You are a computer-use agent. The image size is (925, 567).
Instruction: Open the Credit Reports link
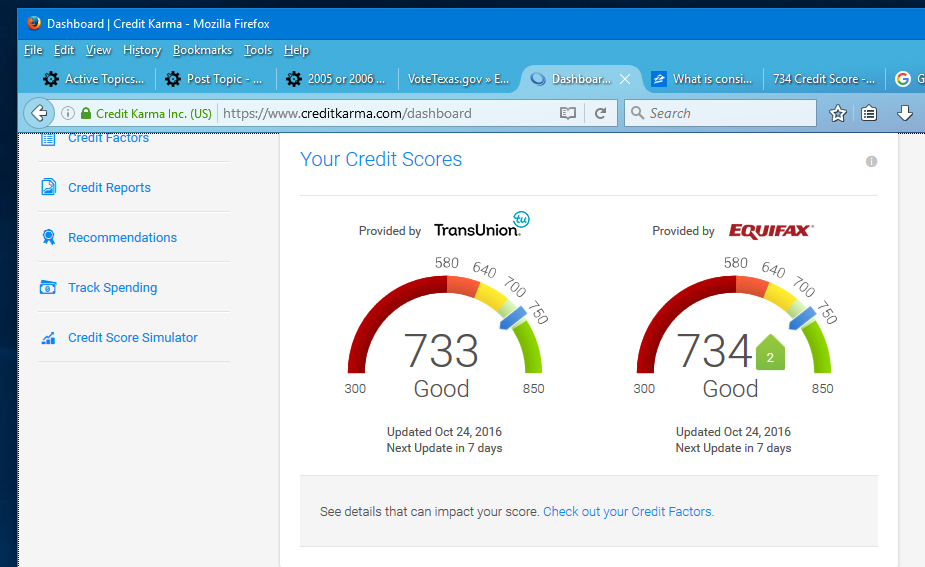click(x=109, y=188)
